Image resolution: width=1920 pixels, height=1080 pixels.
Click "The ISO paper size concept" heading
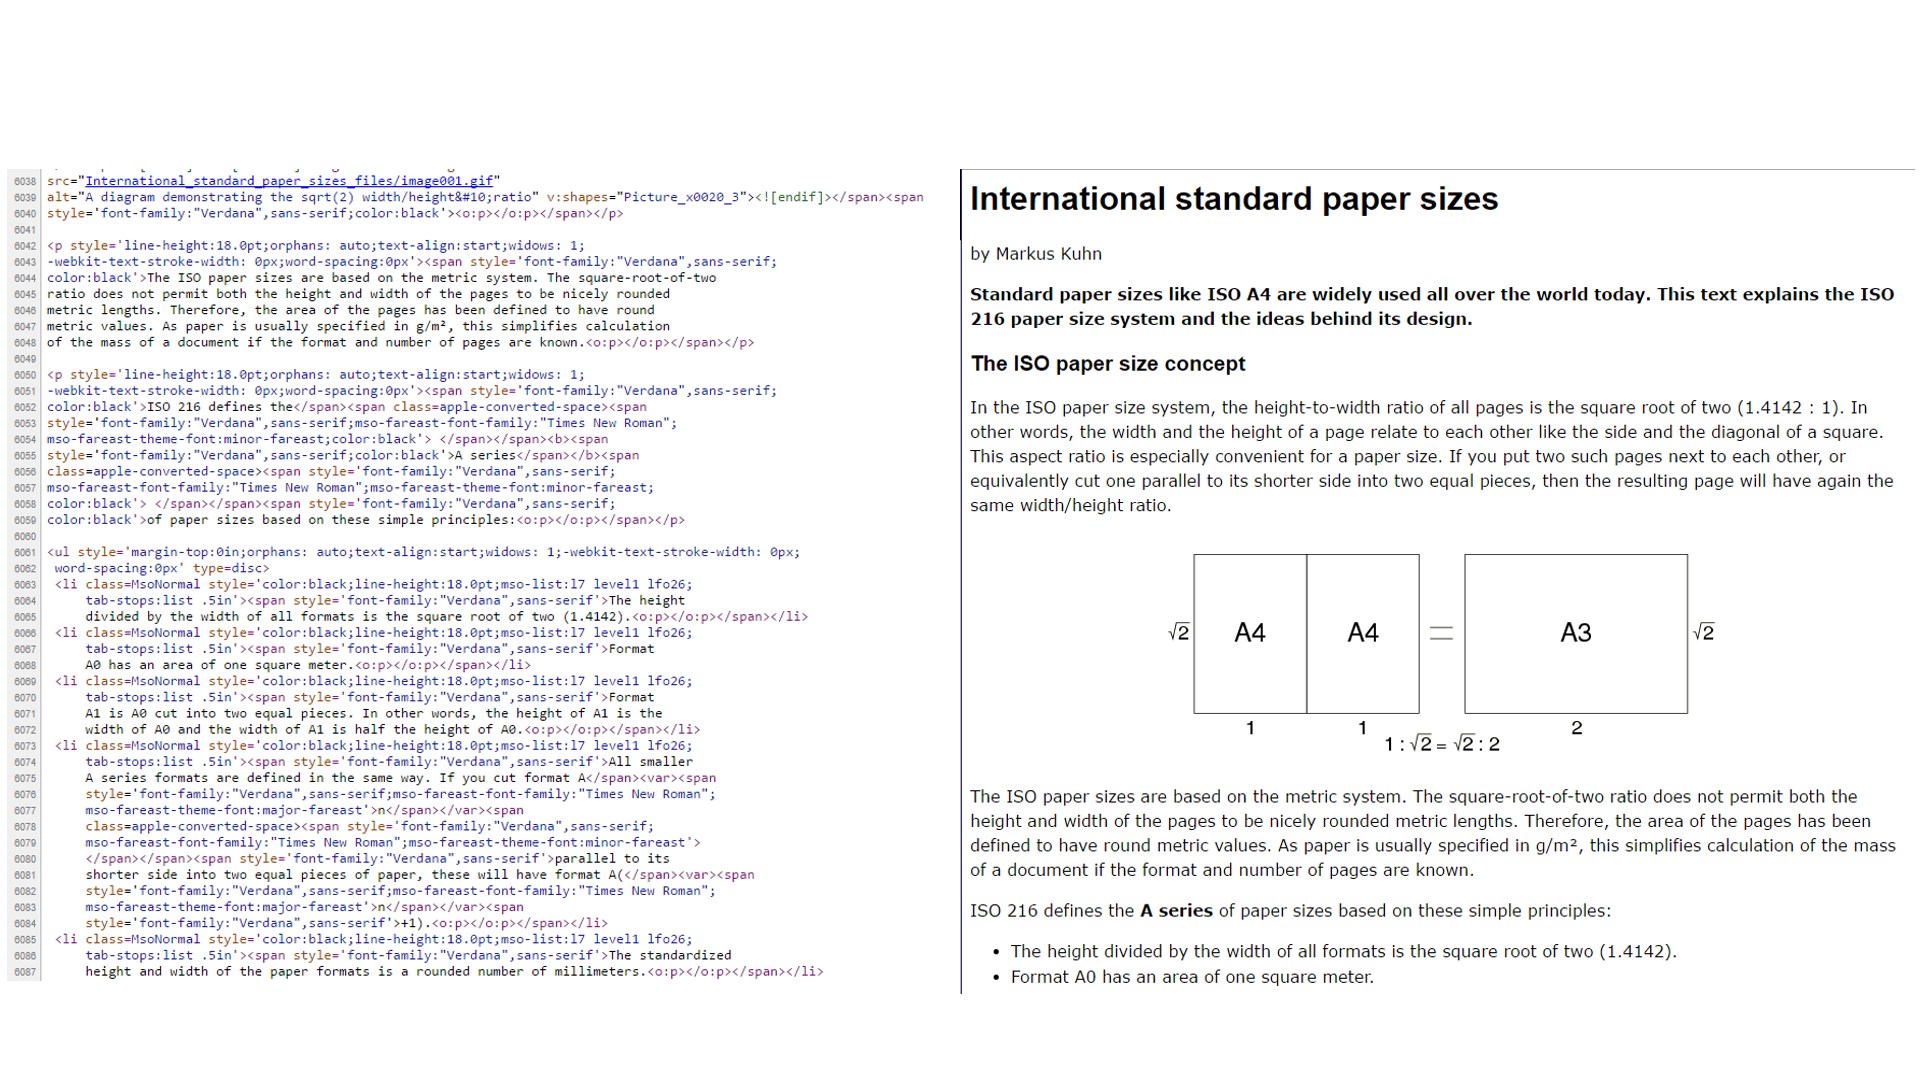(1107, 364)
